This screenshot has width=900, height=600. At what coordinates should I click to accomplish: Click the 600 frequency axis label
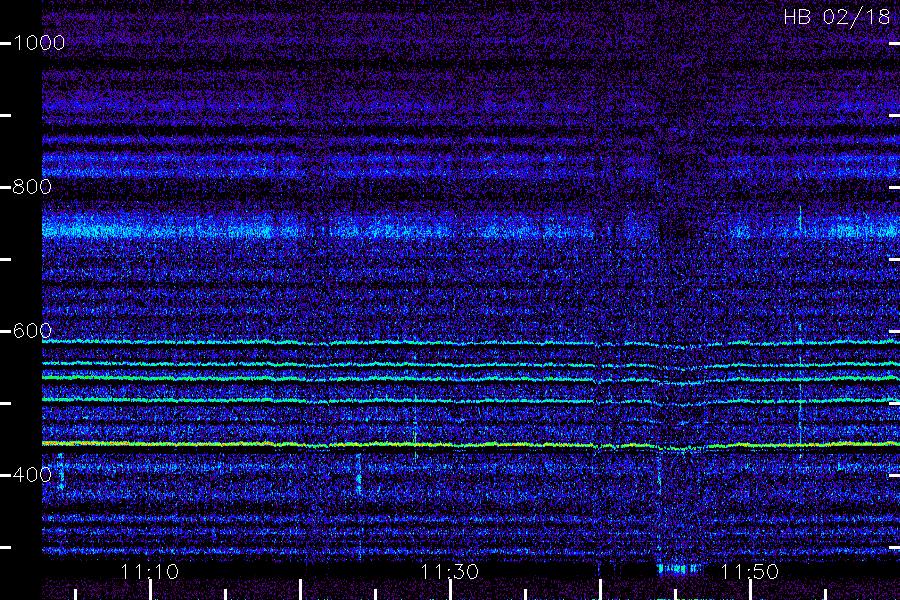pyautogui.click(x=32, y=331)
